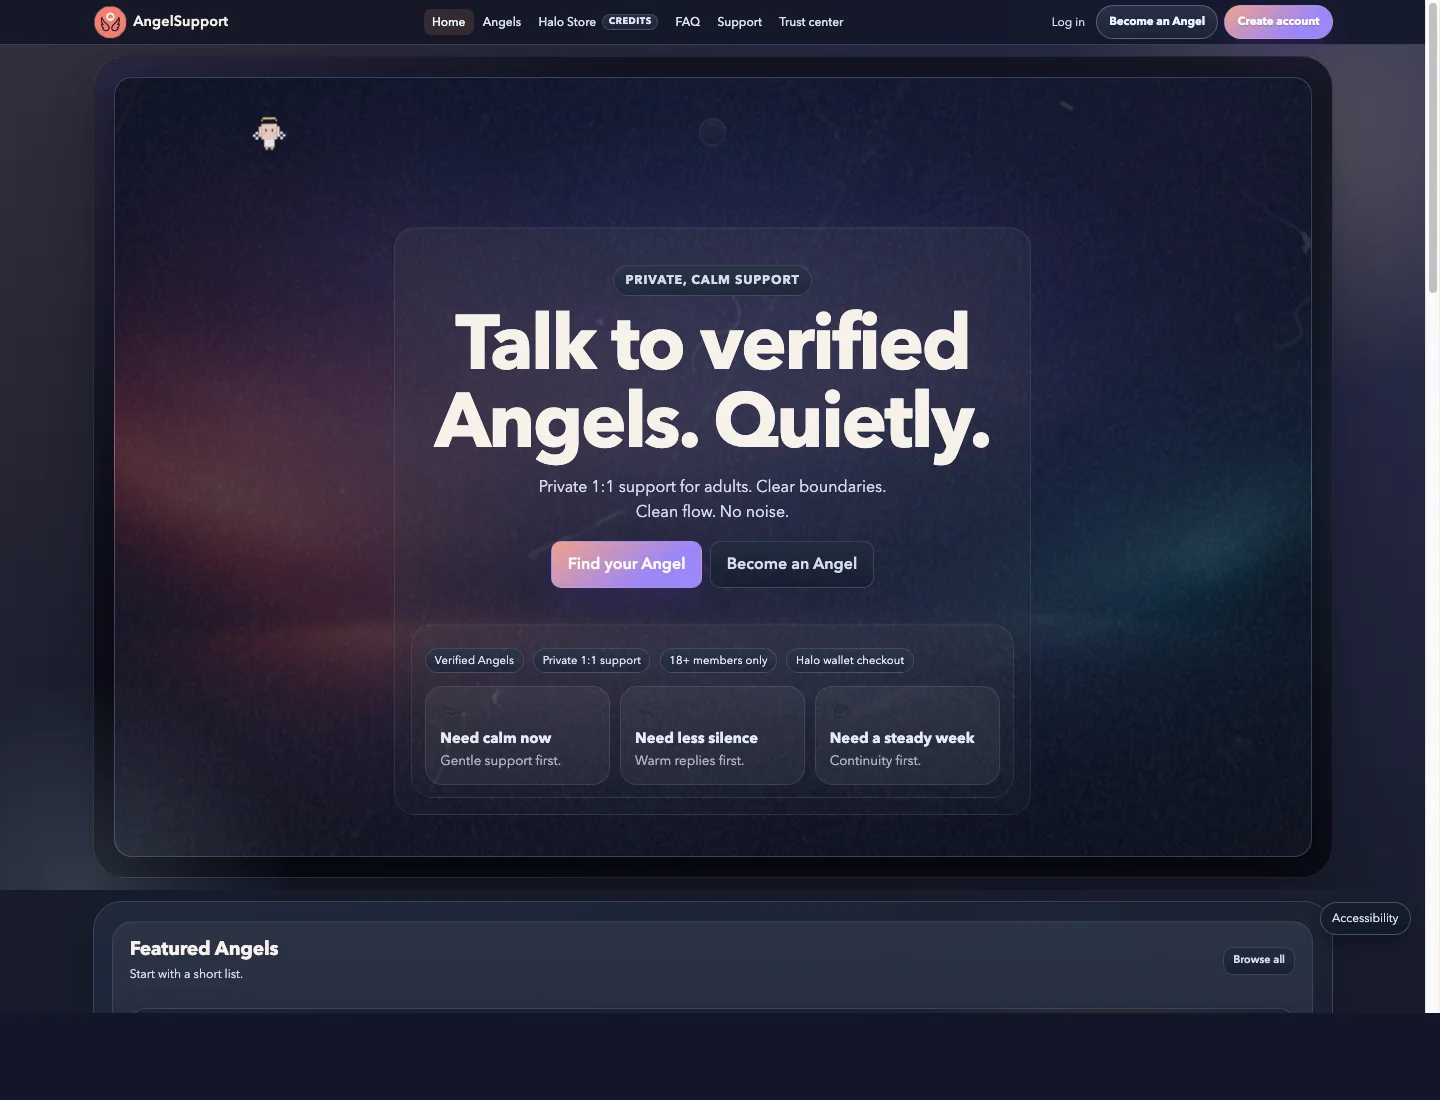Go to the Angels page

point(502,22)
